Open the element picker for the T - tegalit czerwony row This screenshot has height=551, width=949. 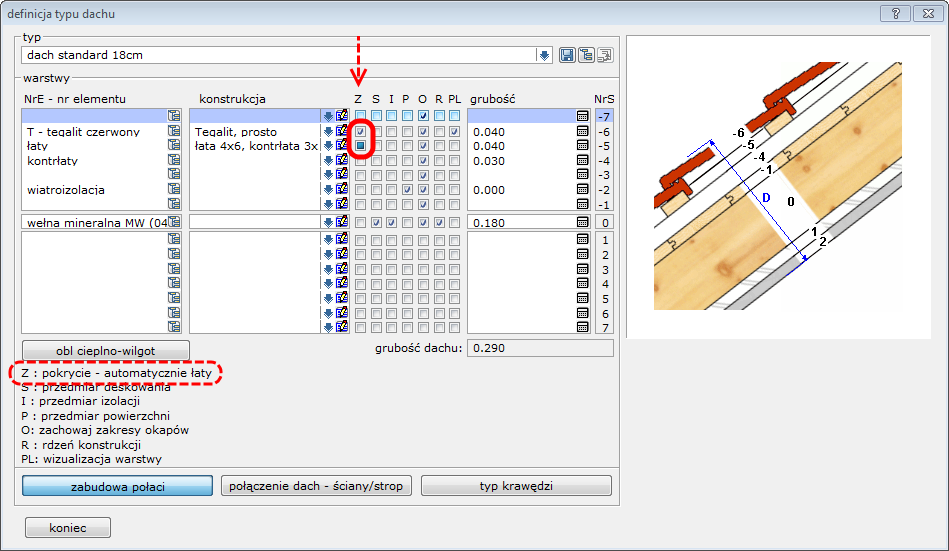tap(174, 131)
